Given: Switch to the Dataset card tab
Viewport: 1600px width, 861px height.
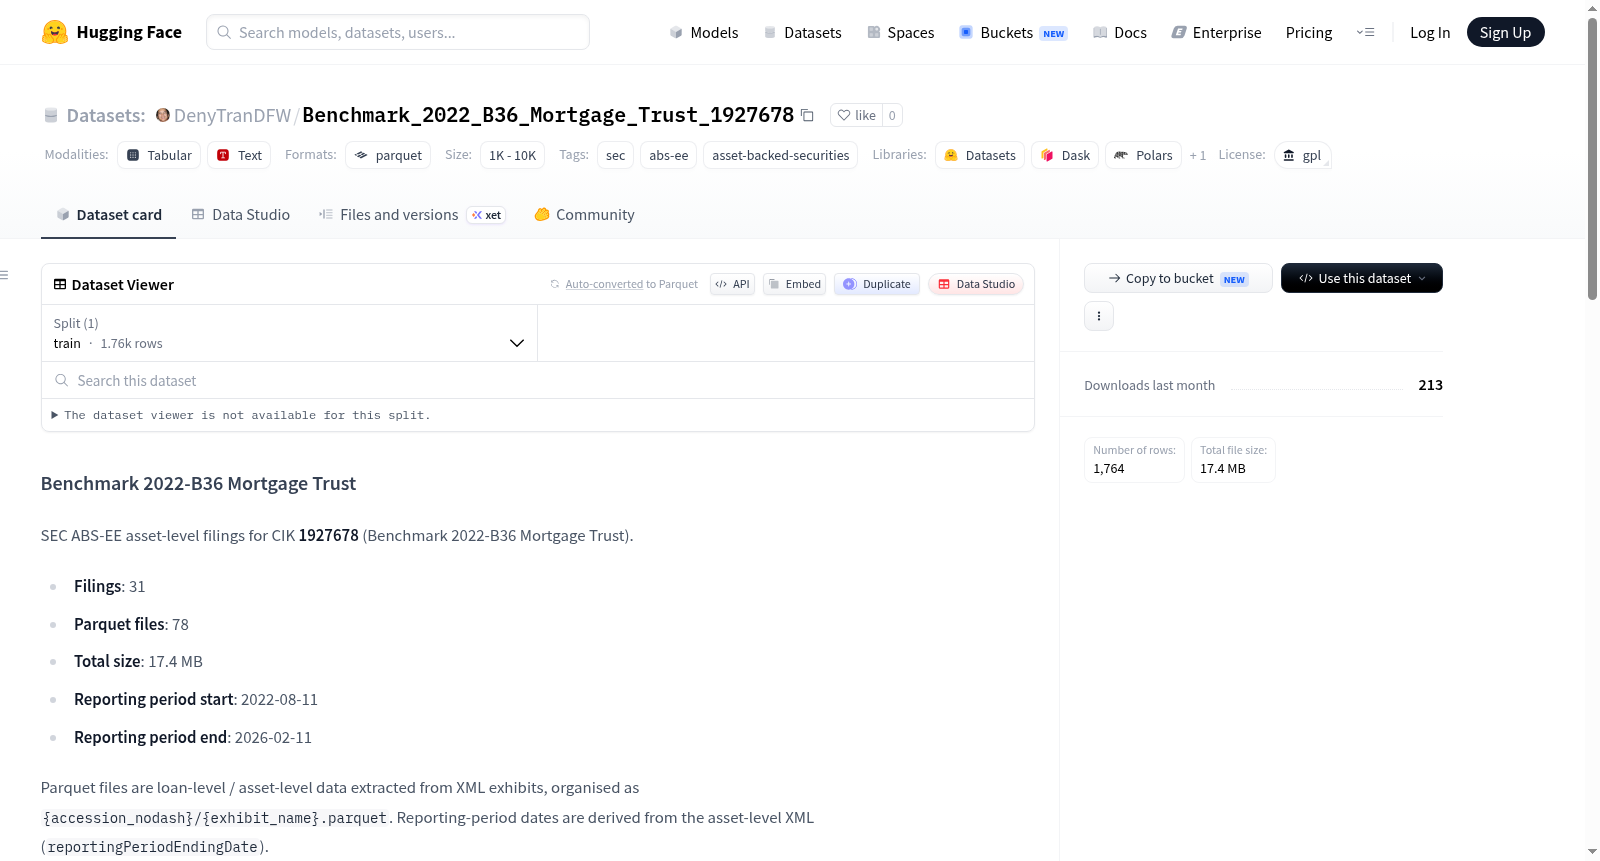Looking at the screenshot, I should (x=108, y=214).
